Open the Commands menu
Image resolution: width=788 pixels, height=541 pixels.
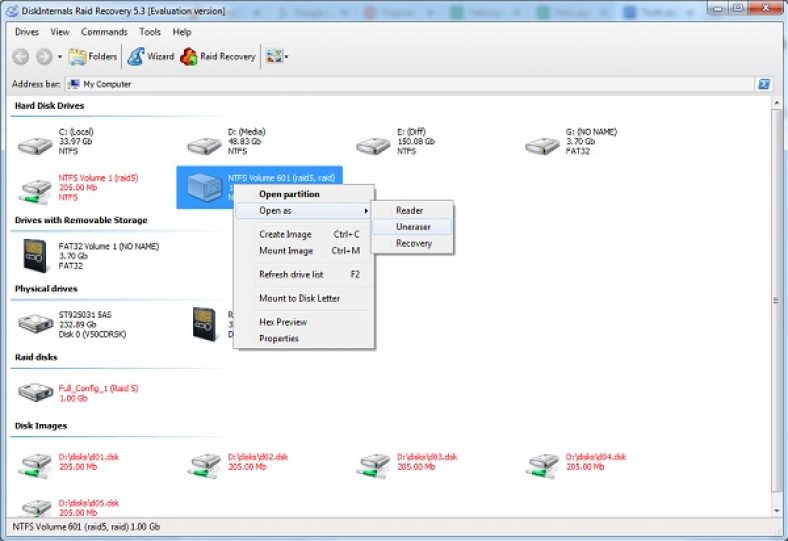(104, 32)
